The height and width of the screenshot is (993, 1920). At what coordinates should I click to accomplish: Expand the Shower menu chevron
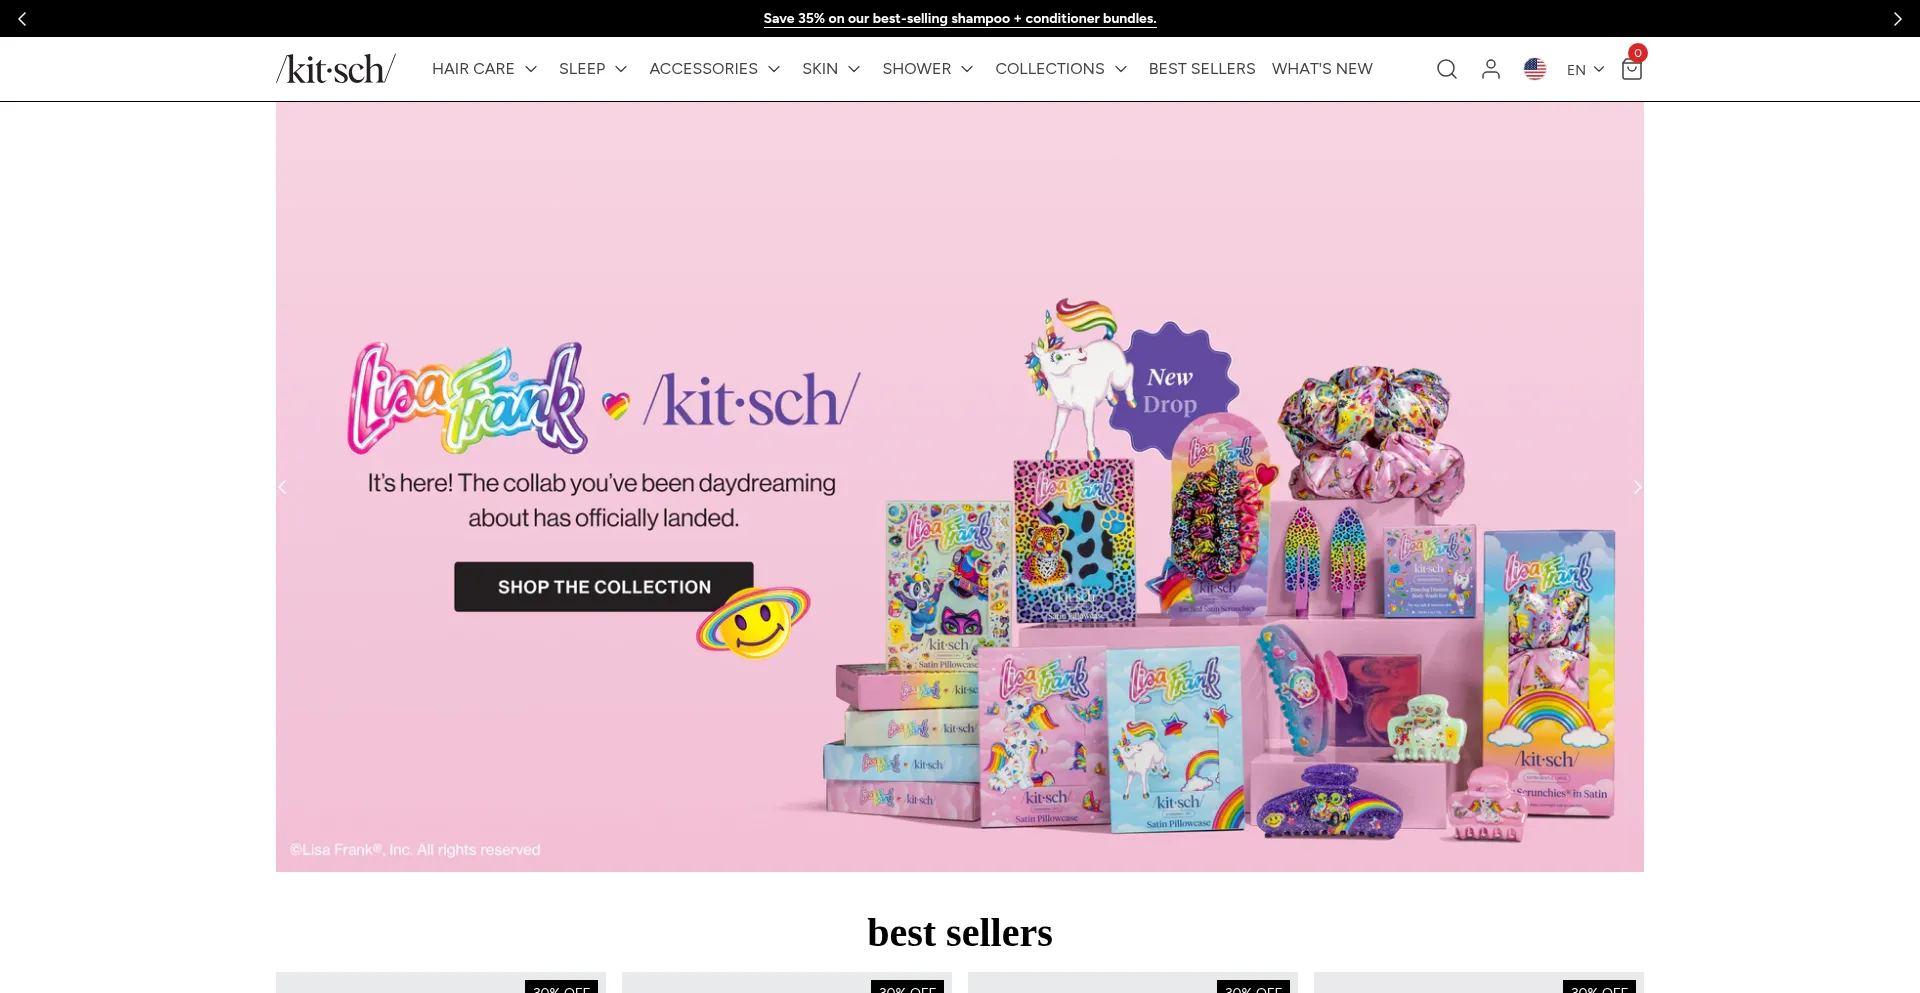pyautogui.click(x=967, y=69)
